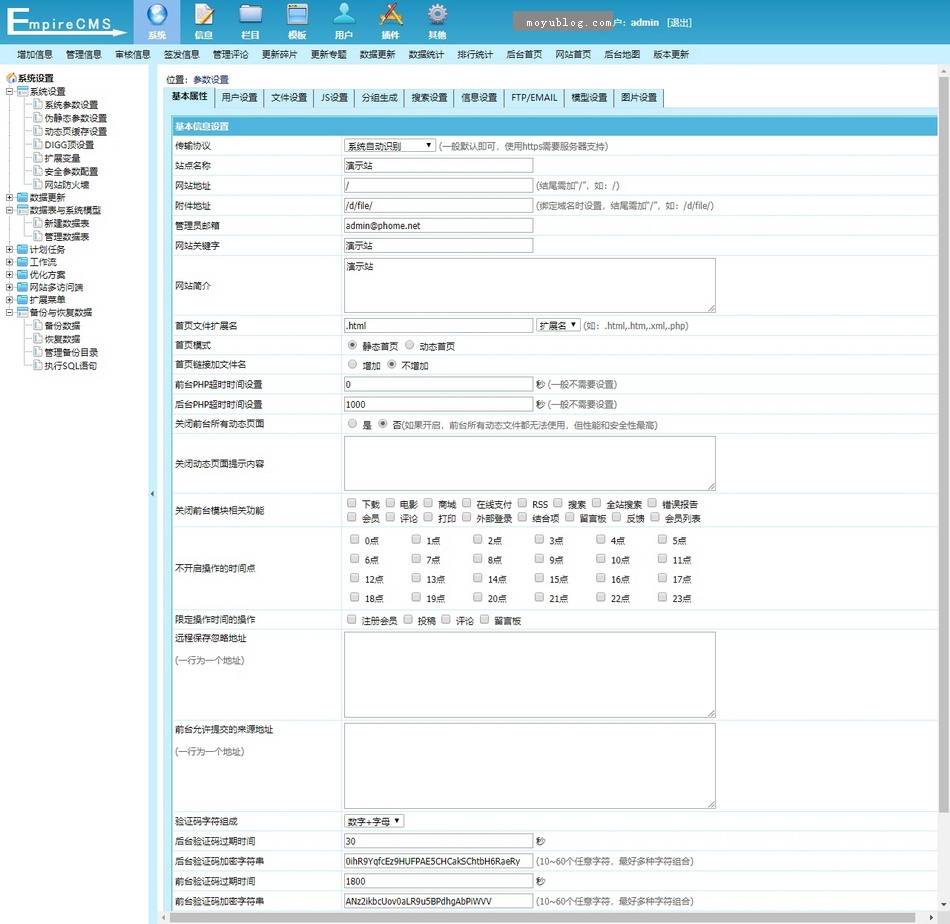
Task: Open the 模板 window icon in top navigation
Action: pos(297,15)
